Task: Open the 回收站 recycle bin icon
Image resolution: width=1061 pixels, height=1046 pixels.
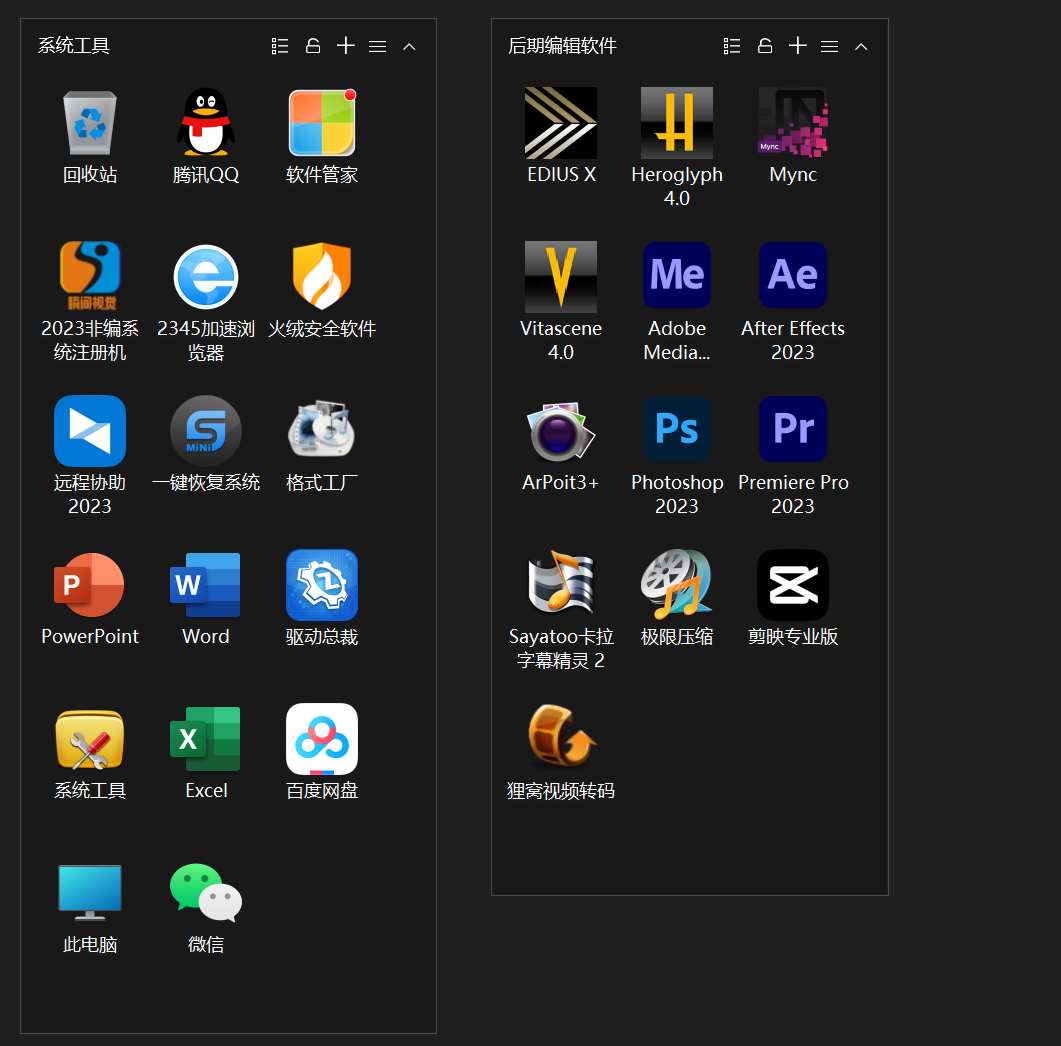Action: pos(90,123)
